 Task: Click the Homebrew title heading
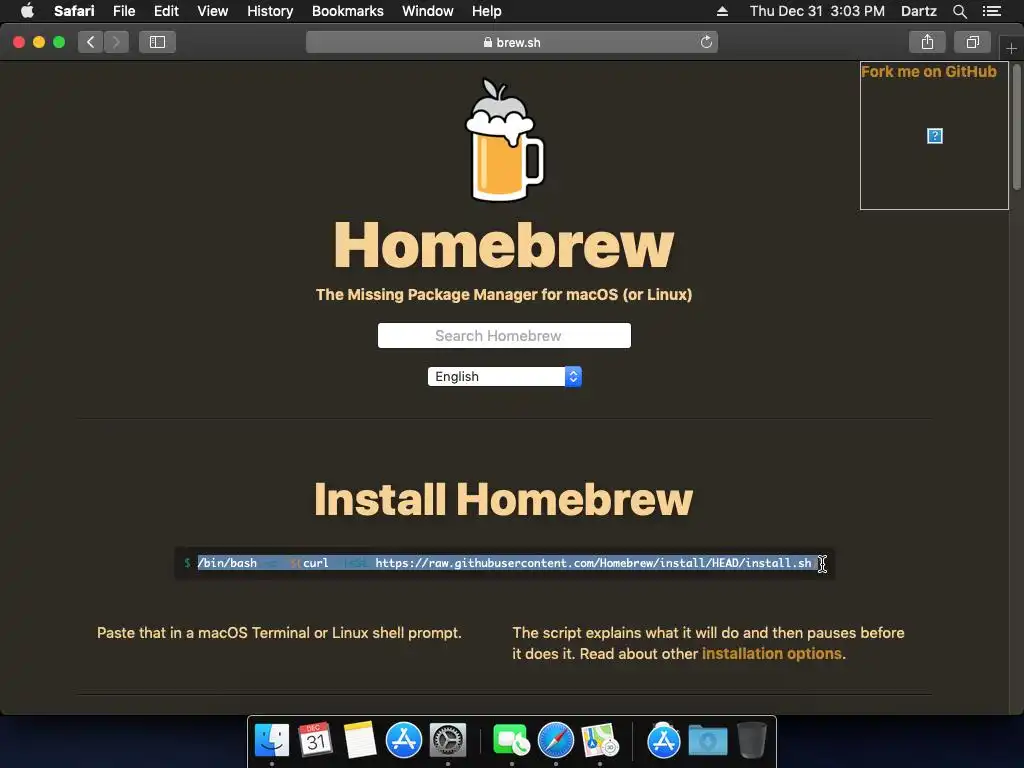504,246
